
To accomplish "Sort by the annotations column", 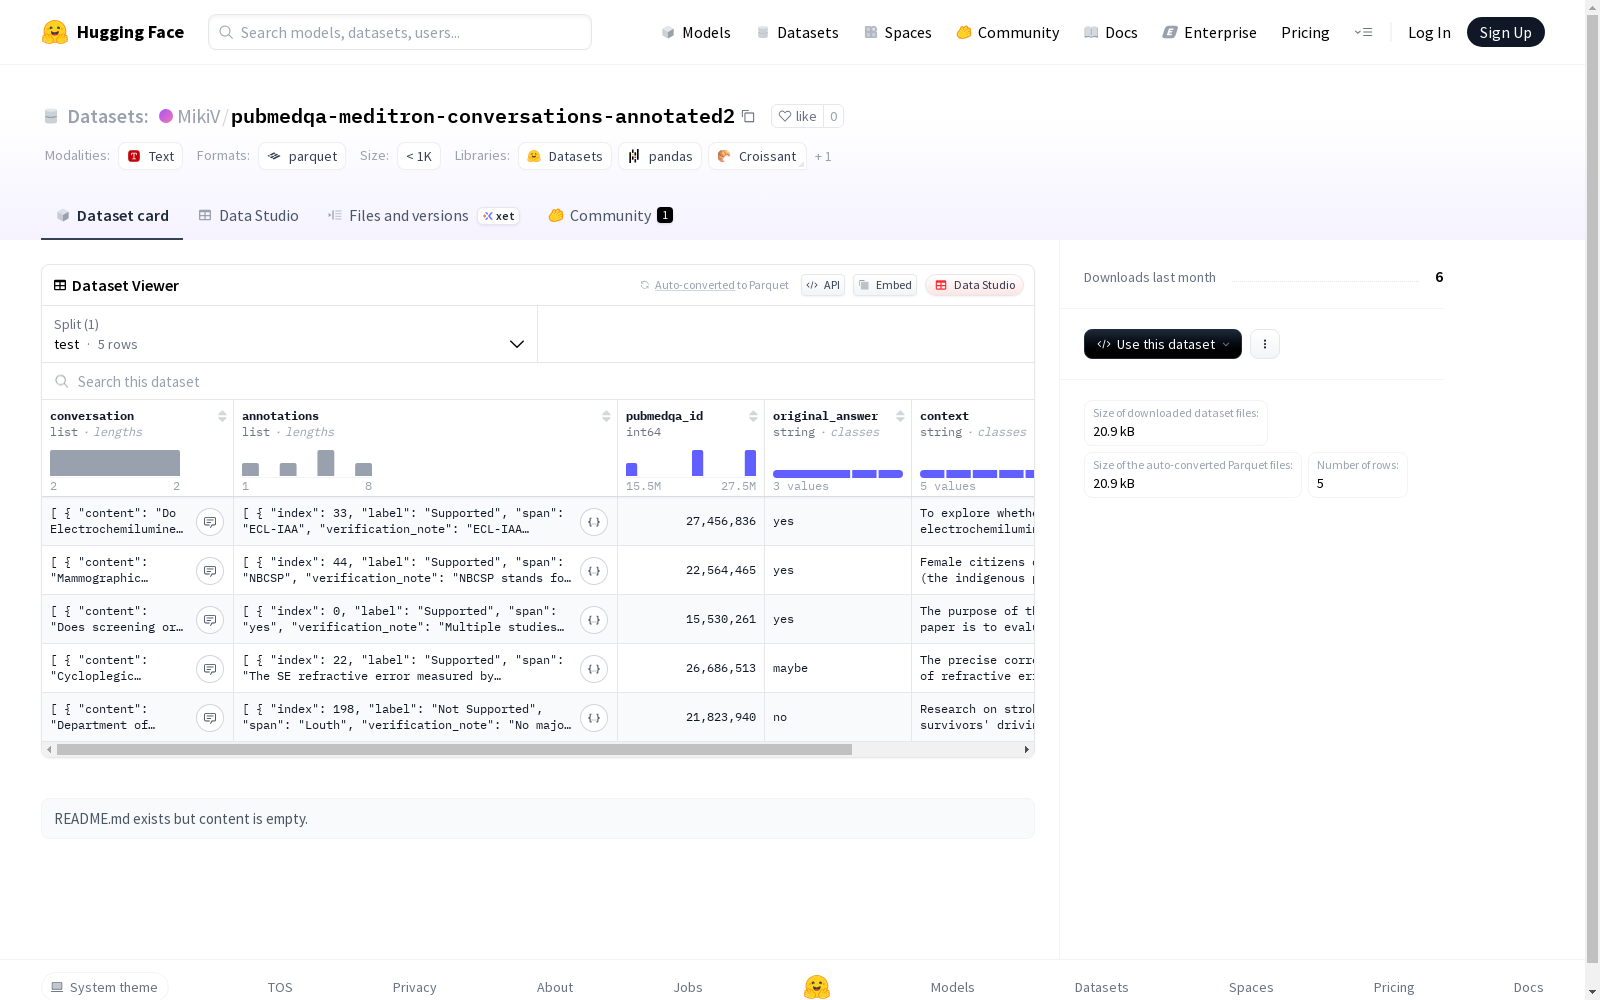I will [606, 416].
